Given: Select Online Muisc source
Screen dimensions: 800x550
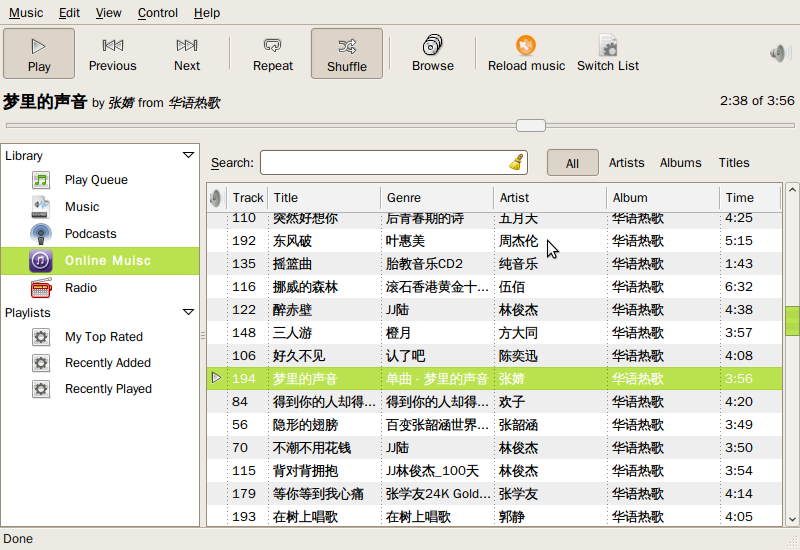Looking at the screenshot, I should click(x=100, y=261).
